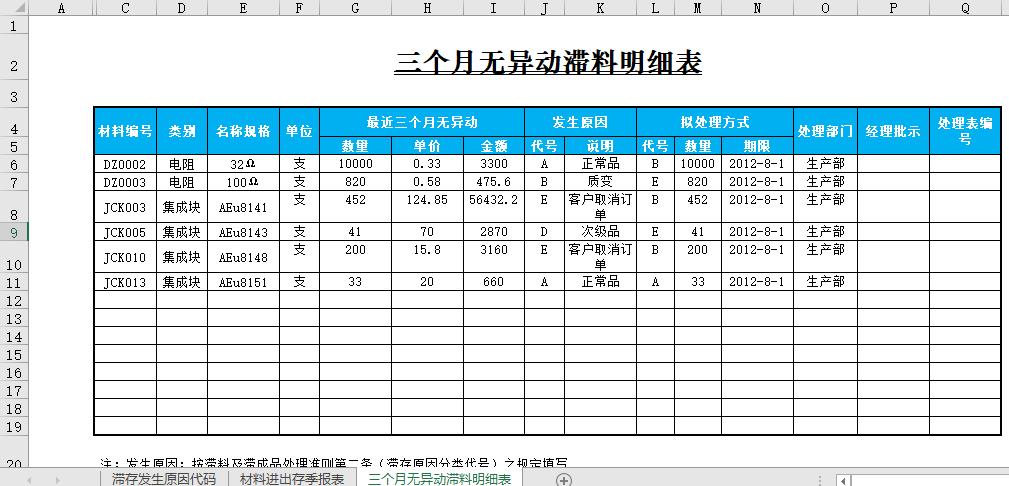Switch to 滞存发生原因代码 sheet tab

click(x=164, y=479)
